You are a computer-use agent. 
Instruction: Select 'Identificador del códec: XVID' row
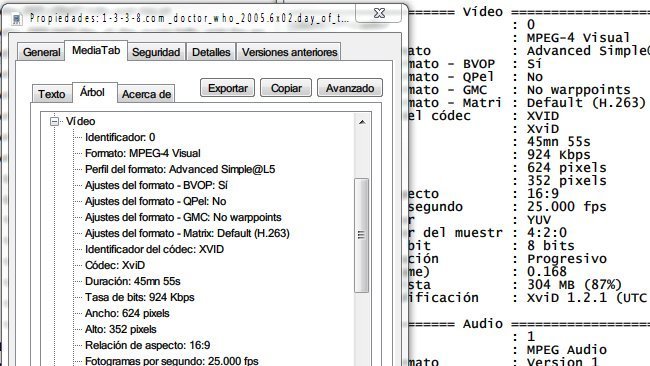tap(154, 250)
